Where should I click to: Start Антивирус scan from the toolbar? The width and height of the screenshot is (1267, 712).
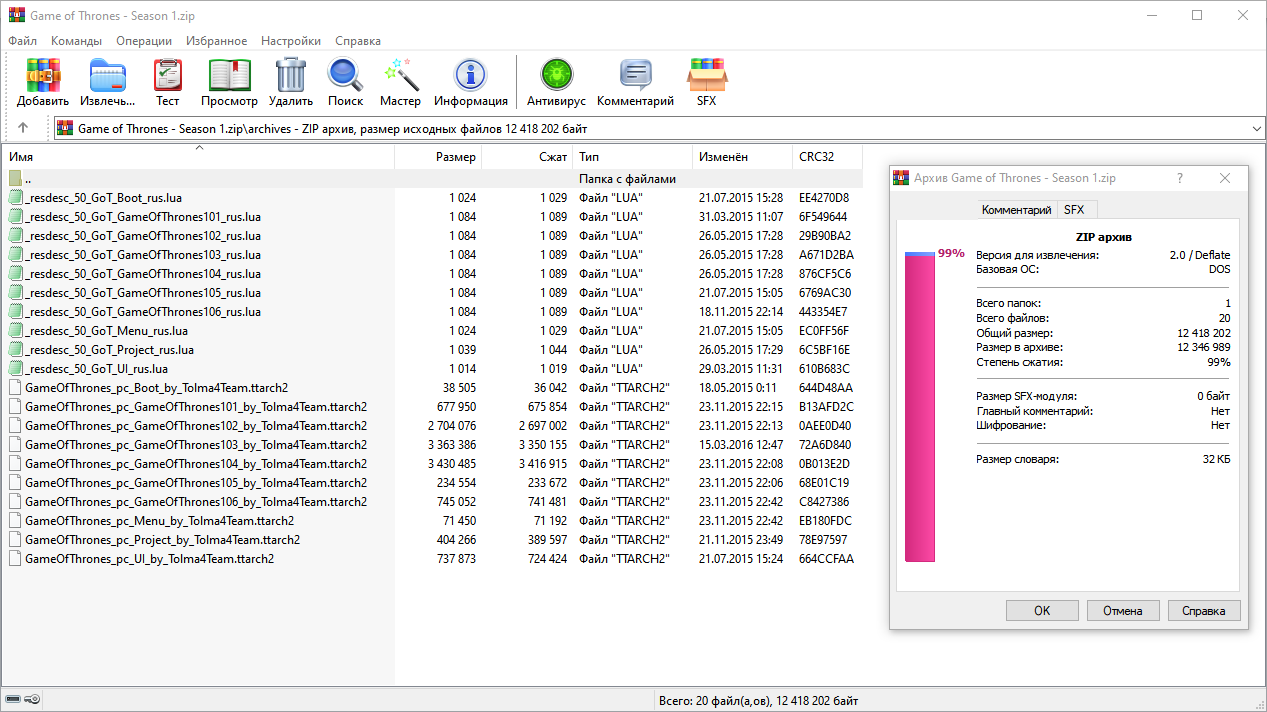[556, 75]
